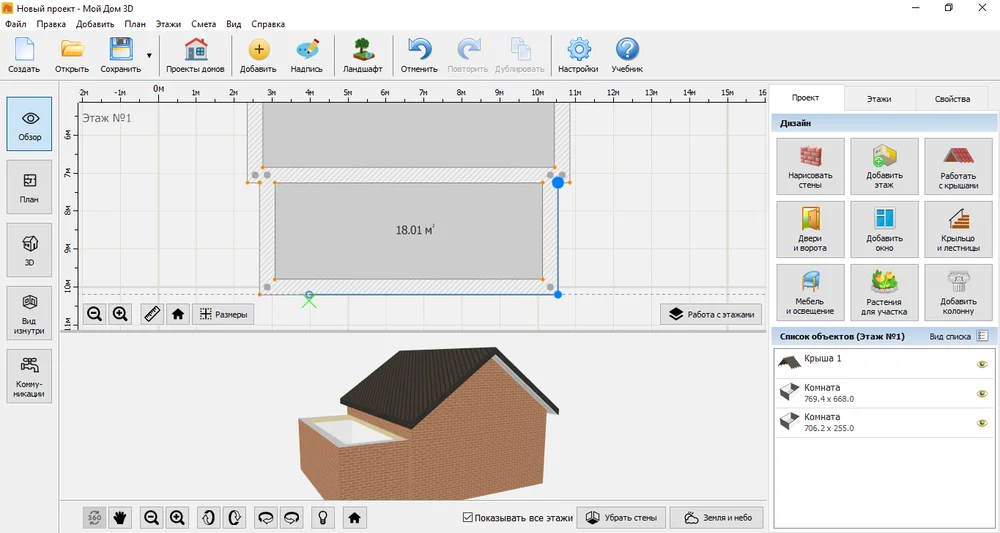Open the Файл menu
This screenshot has width=1000, height=533.
coord(15,24)
